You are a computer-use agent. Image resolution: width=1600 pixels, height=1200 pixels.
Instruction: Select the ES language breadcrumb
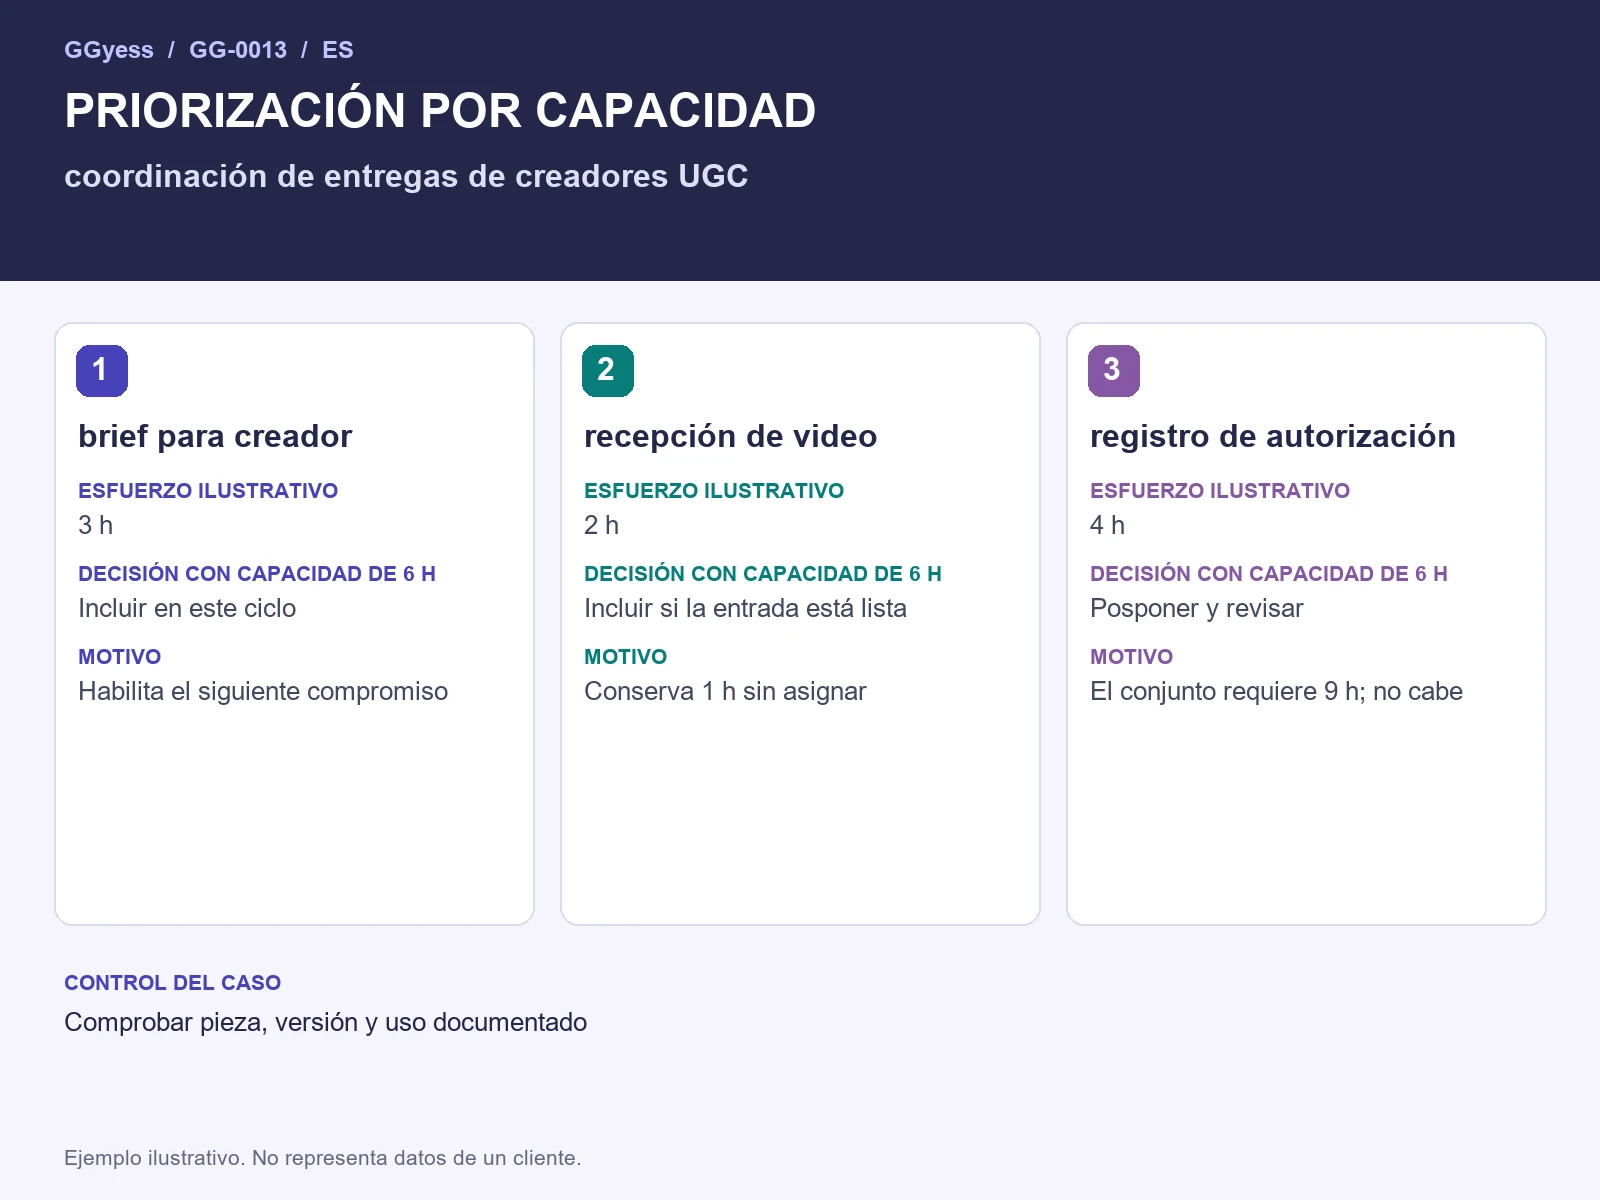[338, 50]
